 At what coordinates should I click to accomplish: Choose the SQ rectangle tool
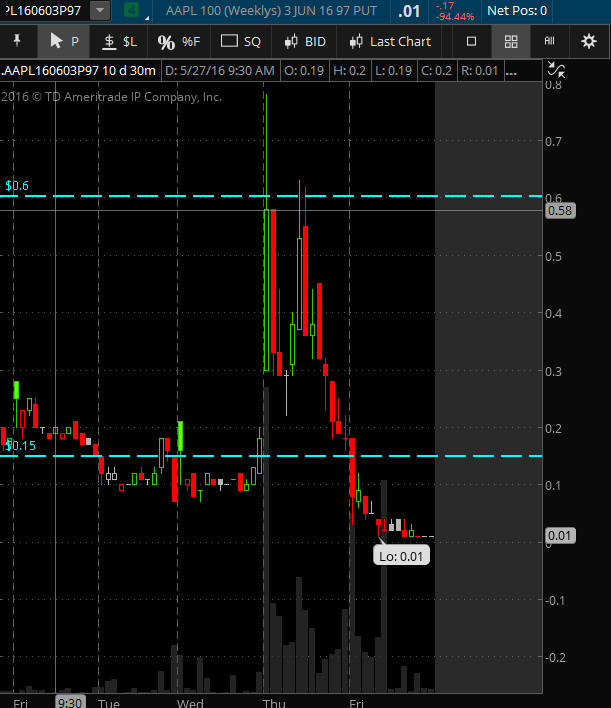pyautogui.click(x=241, y=42)
